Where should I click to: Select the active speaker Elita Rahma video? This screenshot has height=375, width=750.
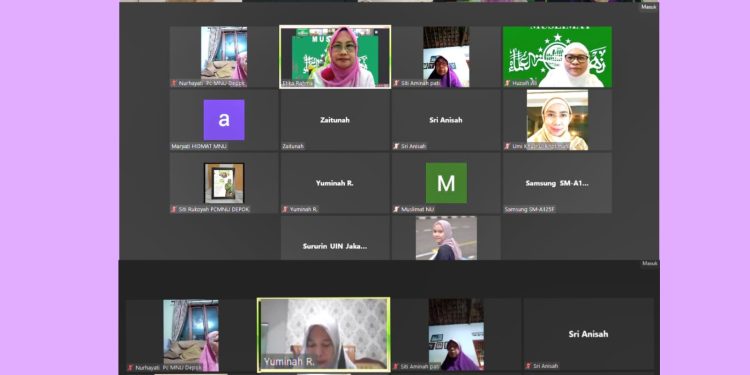pyautogui.click(x=335, y=56)
